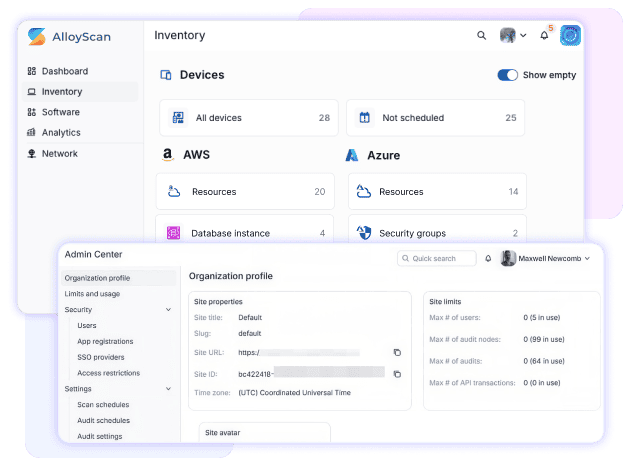Click the Database instance purple icon

tap(173, 233)
